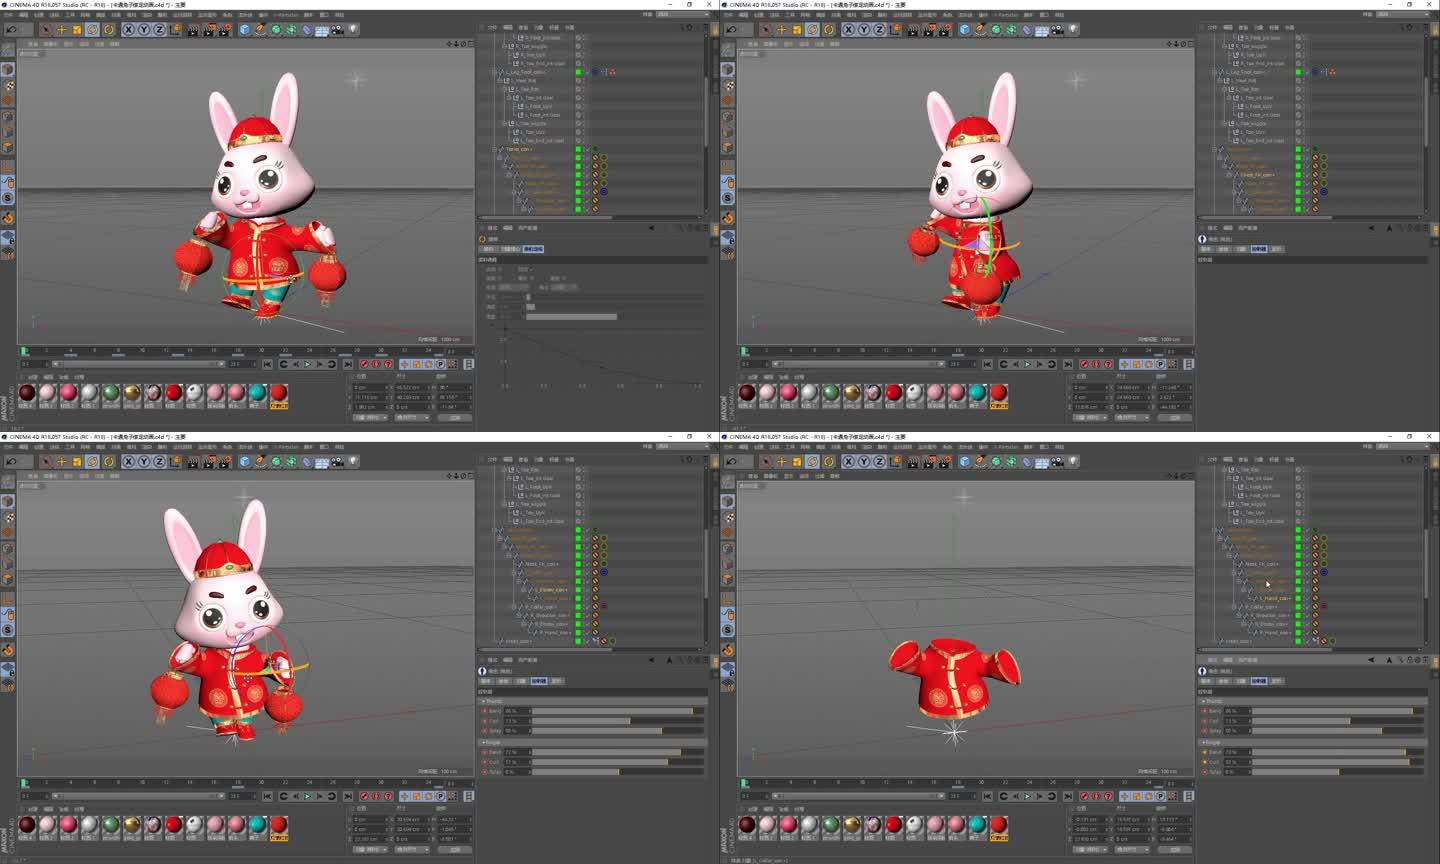
Task: Collapse R_Collar_con+ node, bottom-right window
Action: 1234,607
